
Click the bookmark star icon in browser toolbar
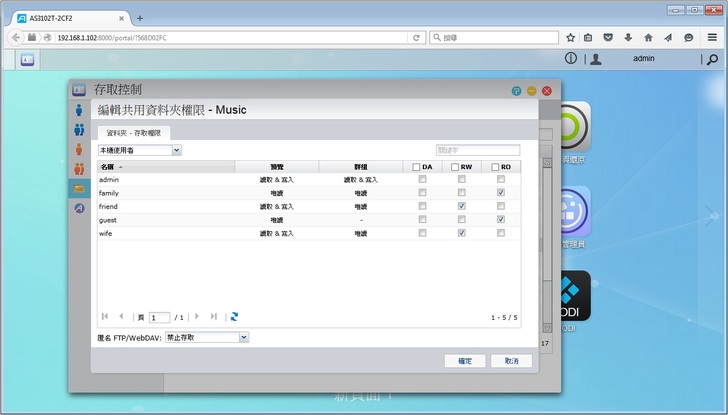pyautogui.click(x=571, y=37)
